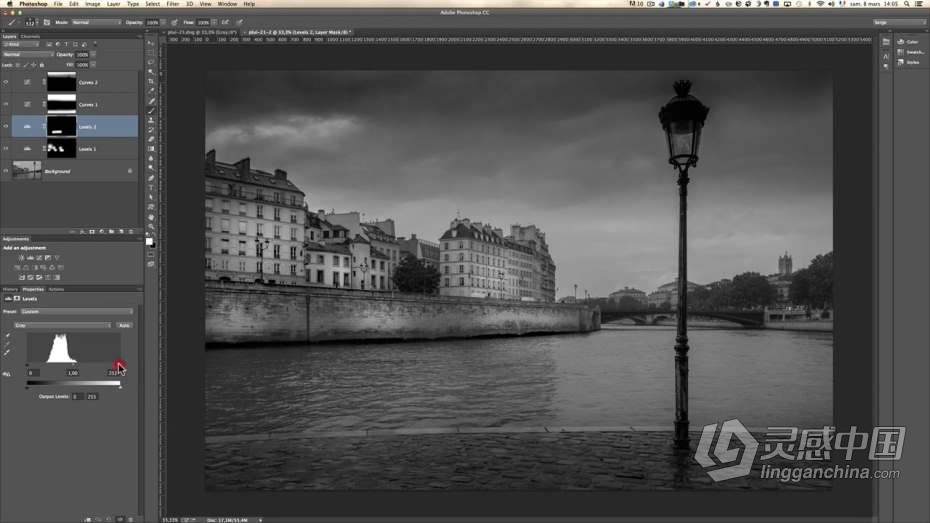Click the midtone input value field 1.00

(x=72, y=373)
